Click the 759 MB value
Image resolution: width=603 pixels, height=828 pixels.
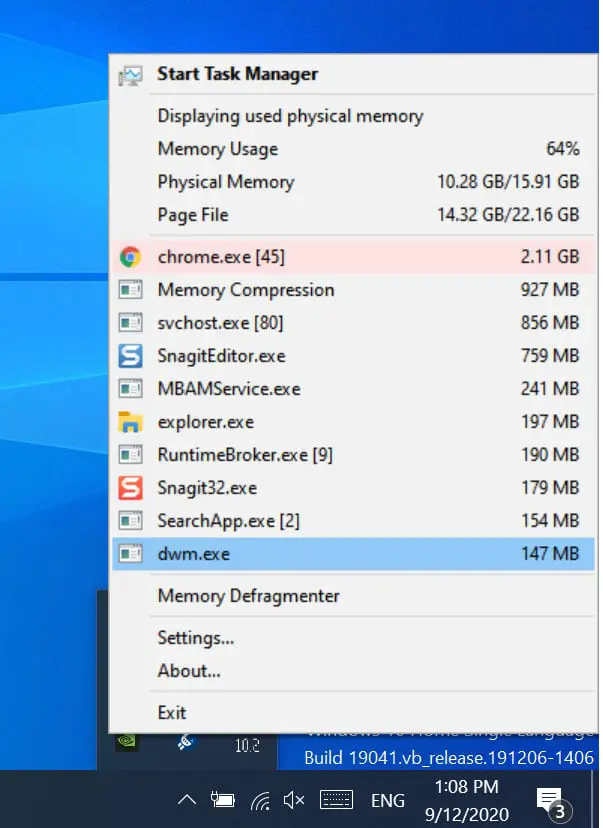[550, 356]
